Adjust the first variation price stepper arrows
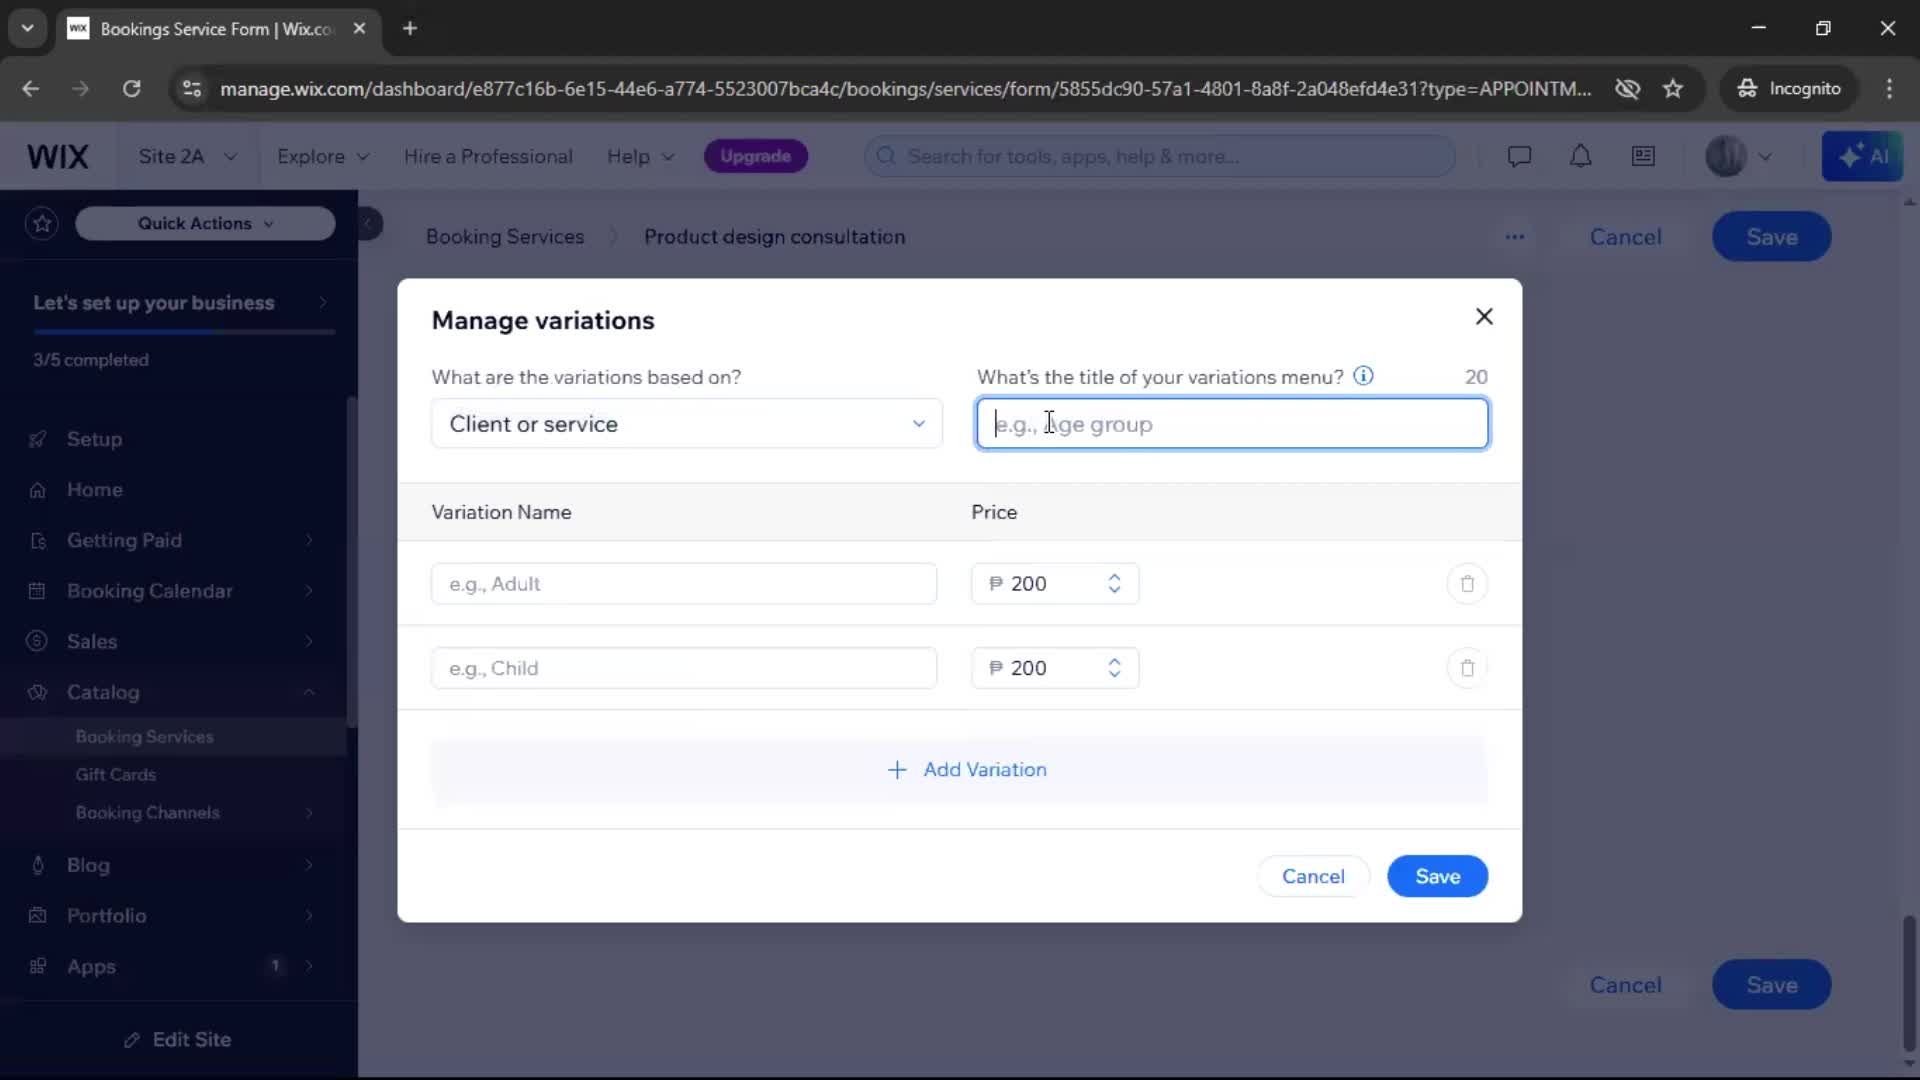This screenshot has width=1920, height=1080. pyautogui.click(x=1114, y=584)
